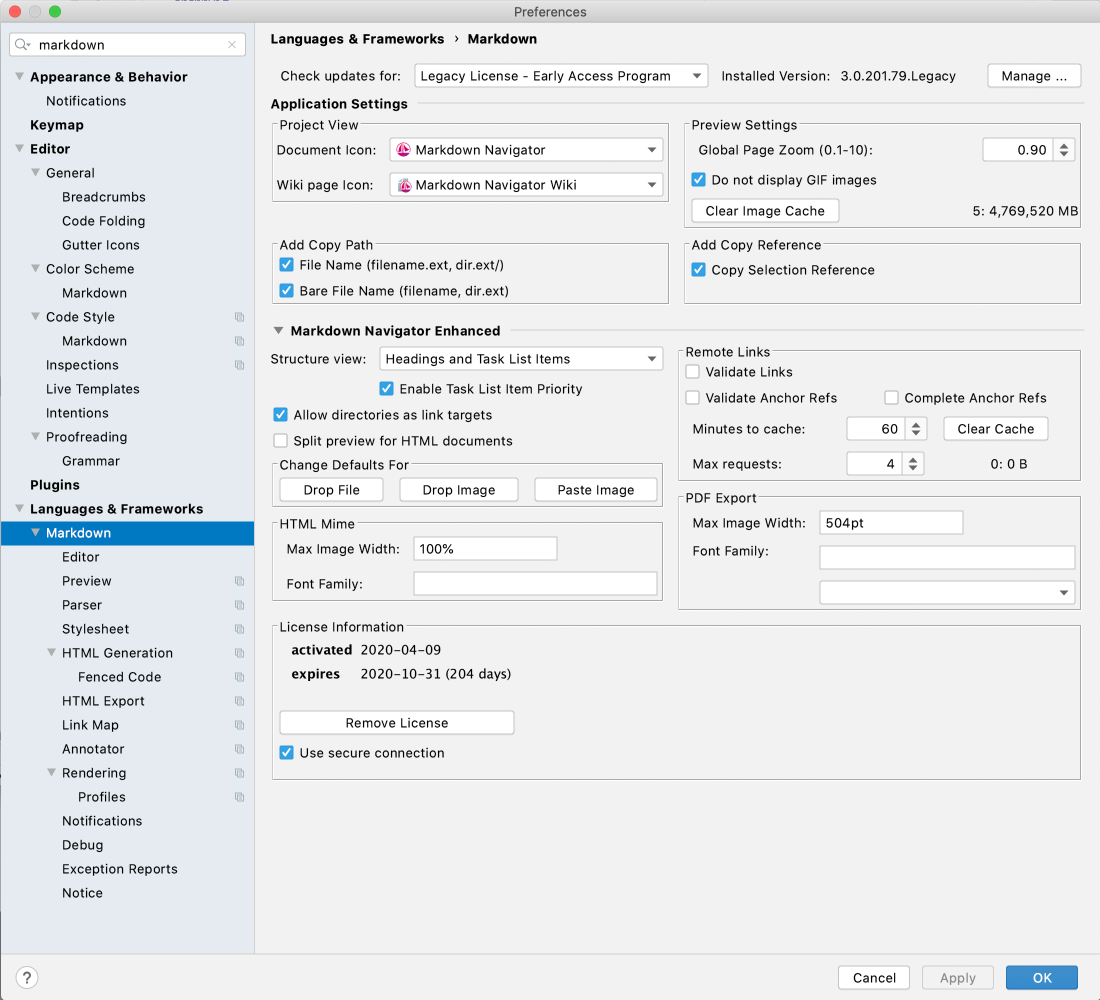Collapse the HTML Generation tree node
The image size is (1100, 1000).
(x=51, y=653)
